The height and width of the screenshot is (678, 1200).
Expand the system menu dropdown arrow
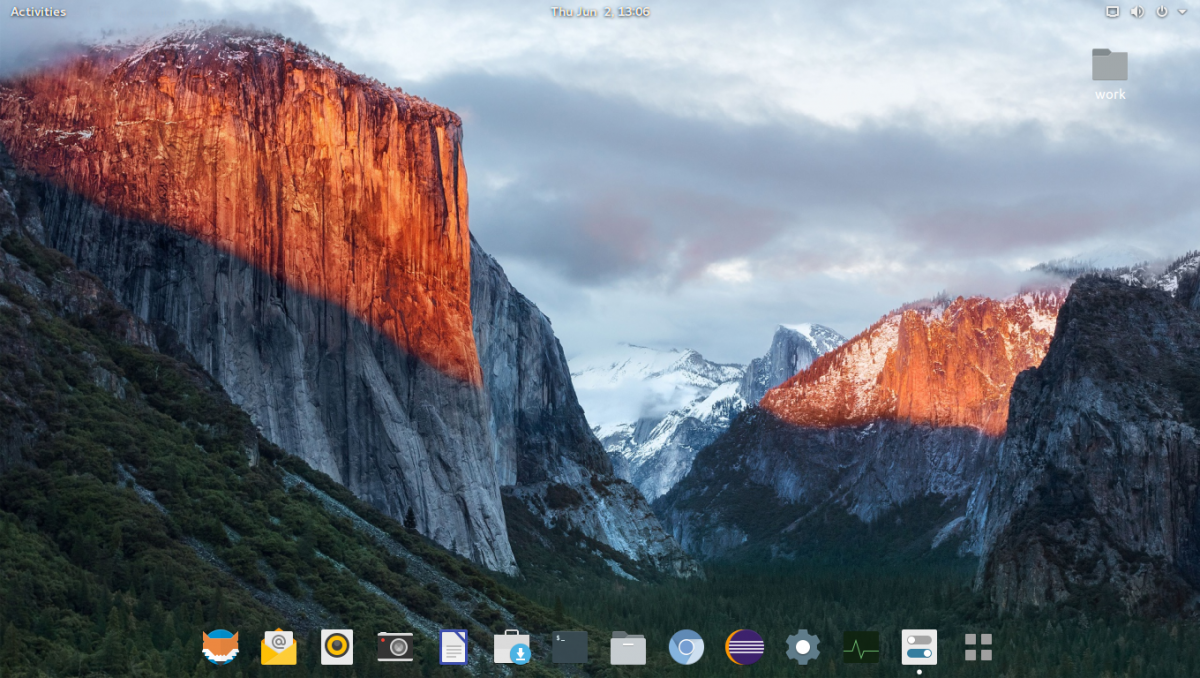tap(1183, 12)
